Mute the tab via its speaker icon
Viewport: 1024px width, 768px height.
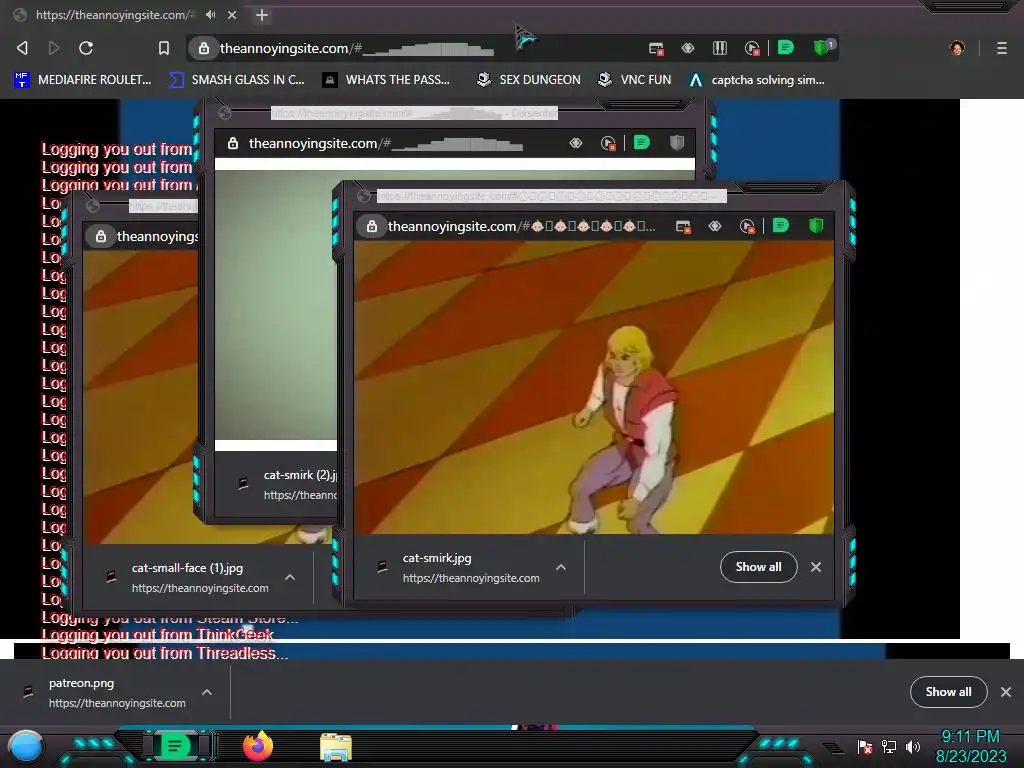[x=210, y=14]
